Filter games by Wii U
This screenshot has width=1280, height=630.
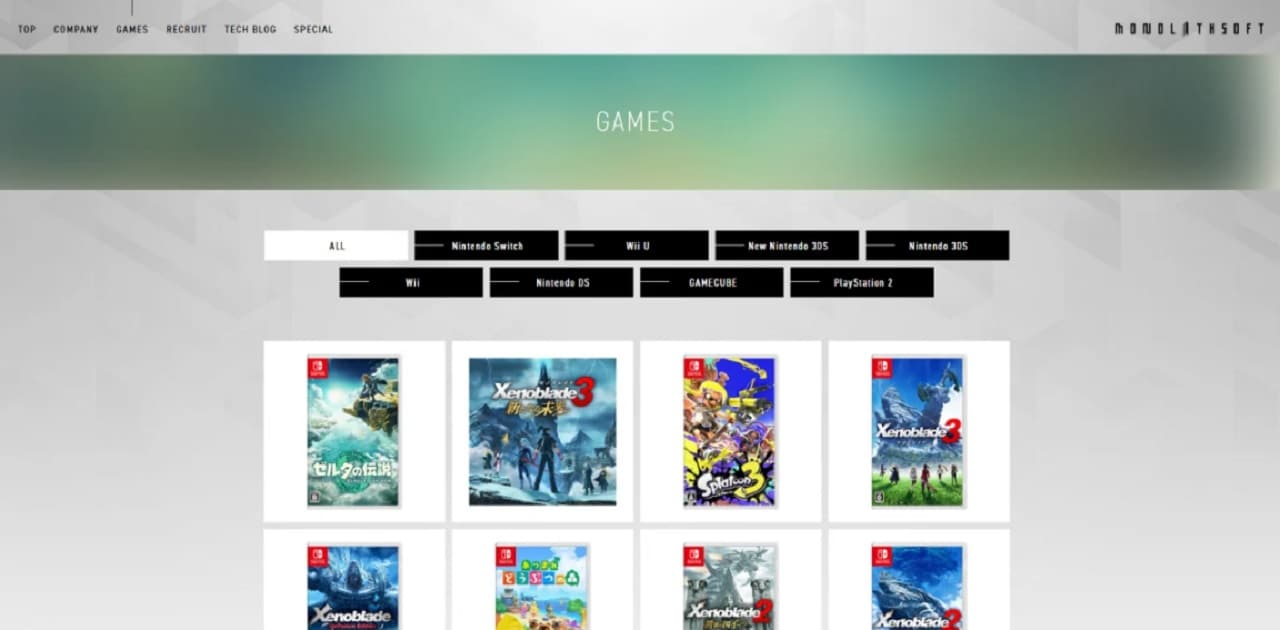click(637, 246)
